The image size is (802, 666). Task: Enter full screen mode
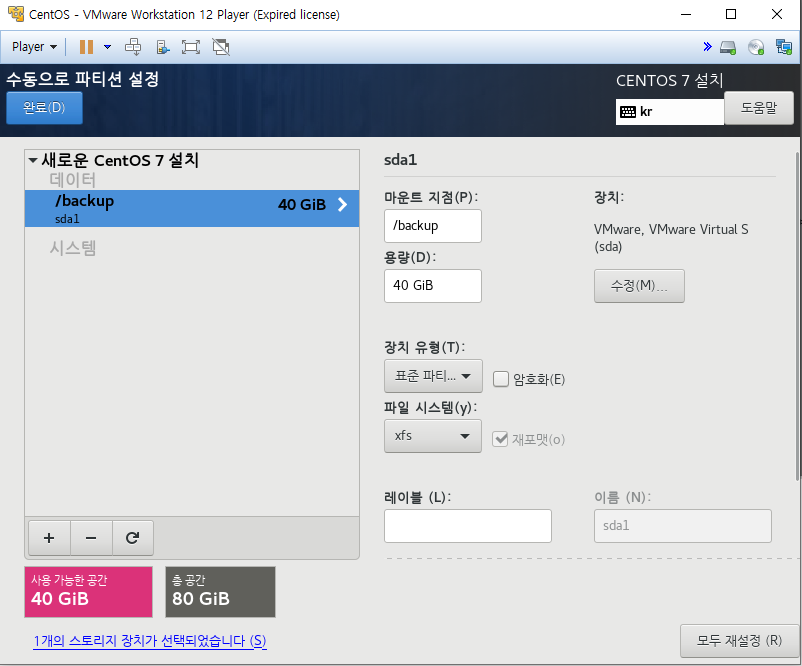pos(191,47)
